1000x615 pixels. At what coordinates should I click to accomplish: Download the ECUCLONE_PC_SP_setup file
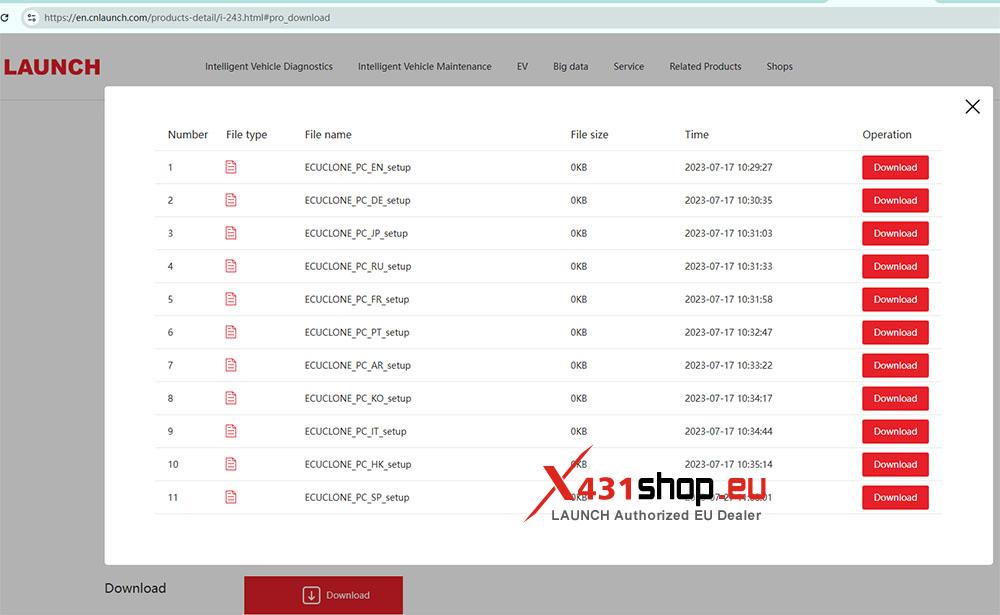(895, 497)
